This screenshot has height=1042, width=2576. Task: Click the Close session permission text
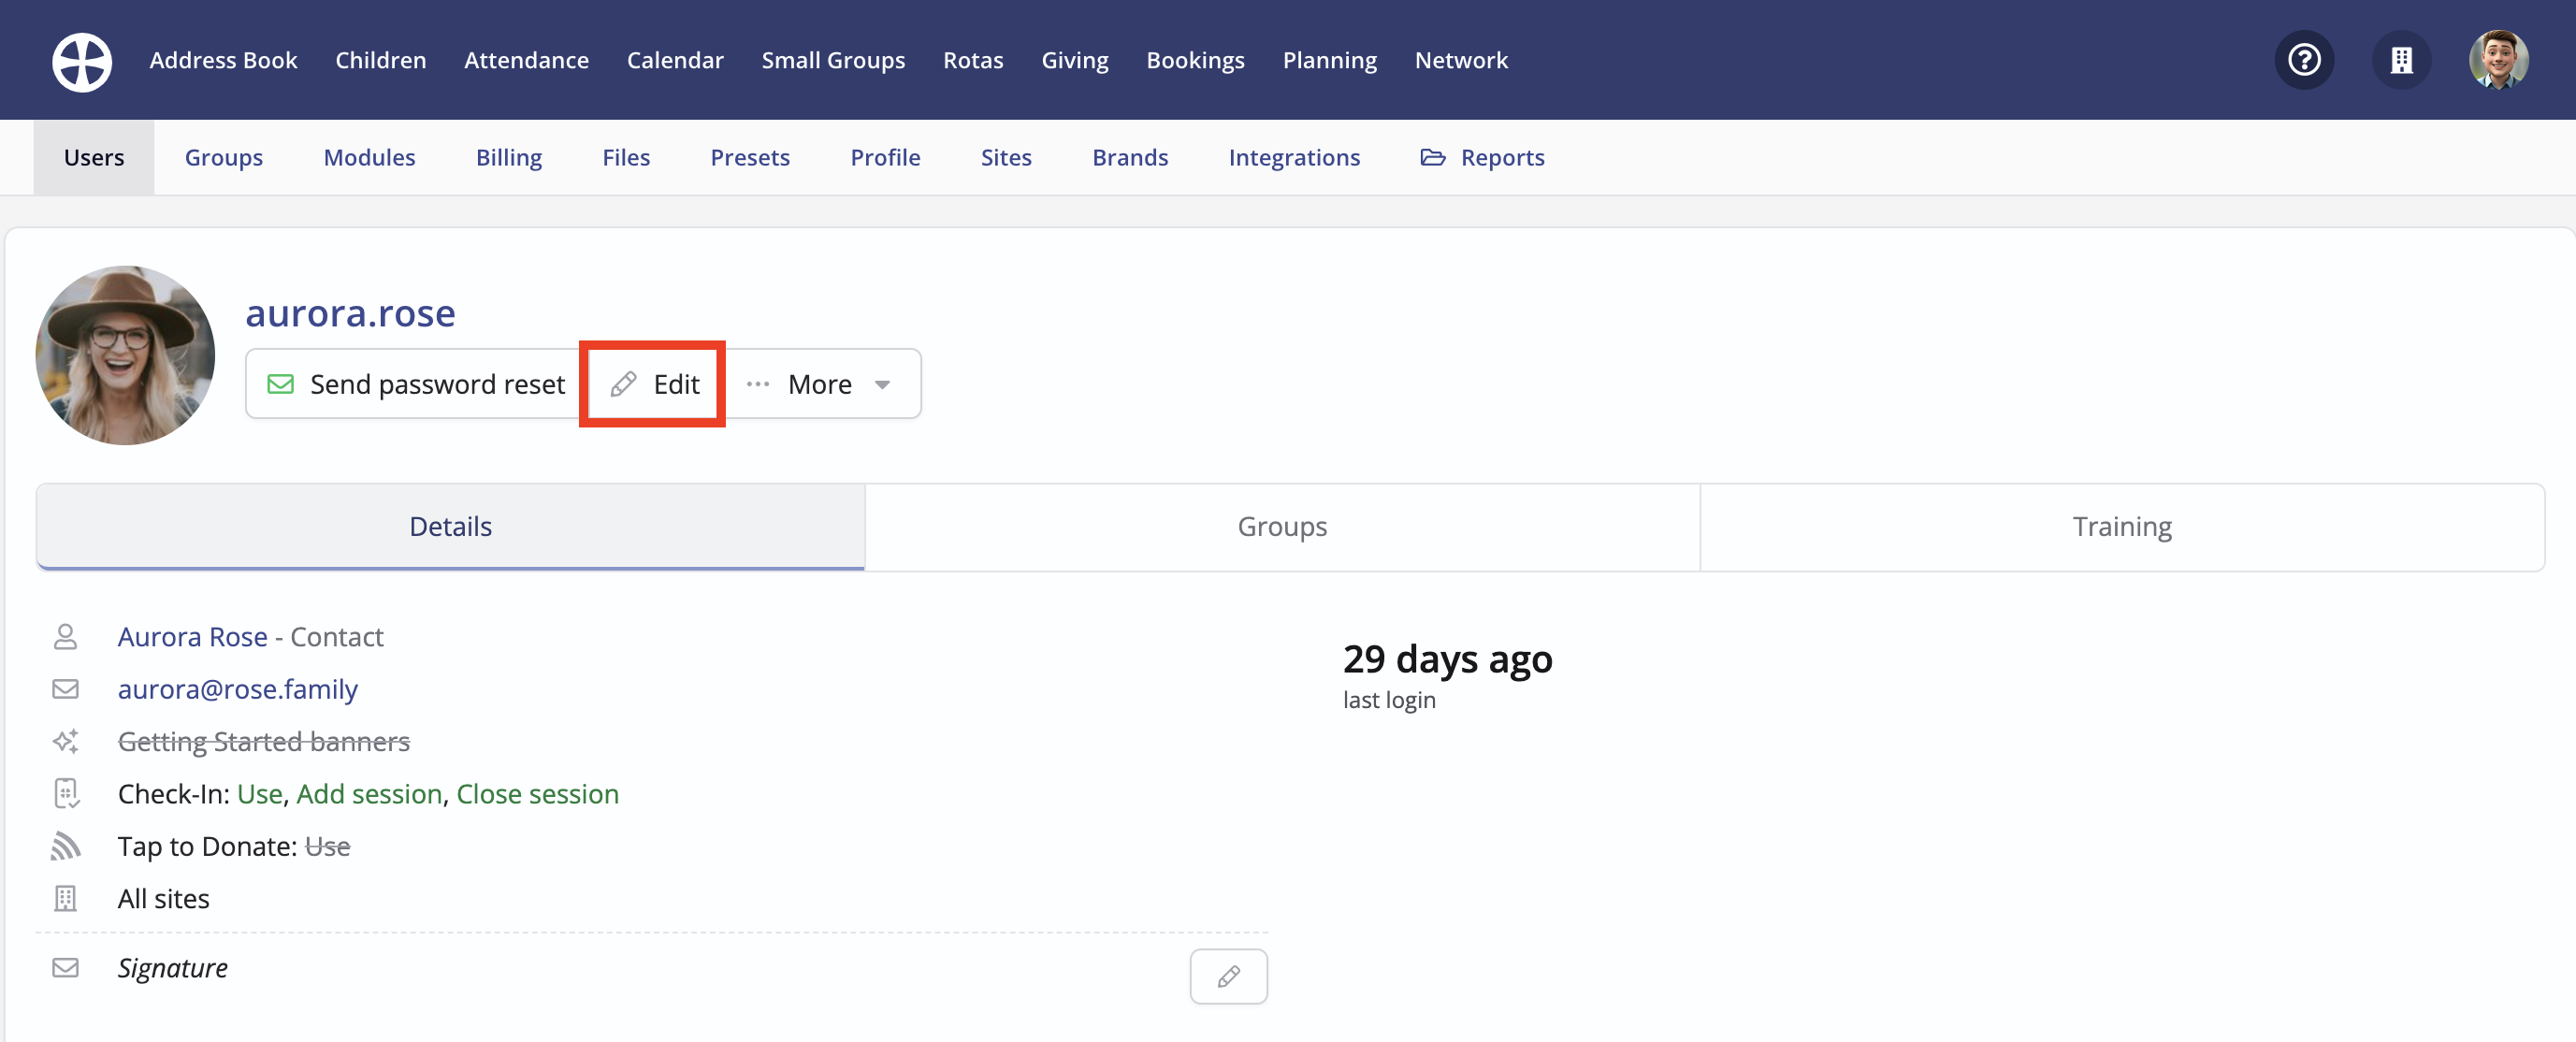click(538, 794)
